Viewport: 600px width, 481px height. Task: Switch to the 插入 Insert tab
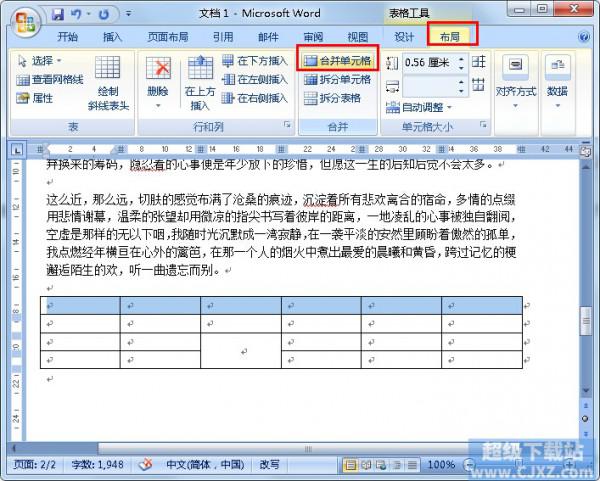click(112, 37)
